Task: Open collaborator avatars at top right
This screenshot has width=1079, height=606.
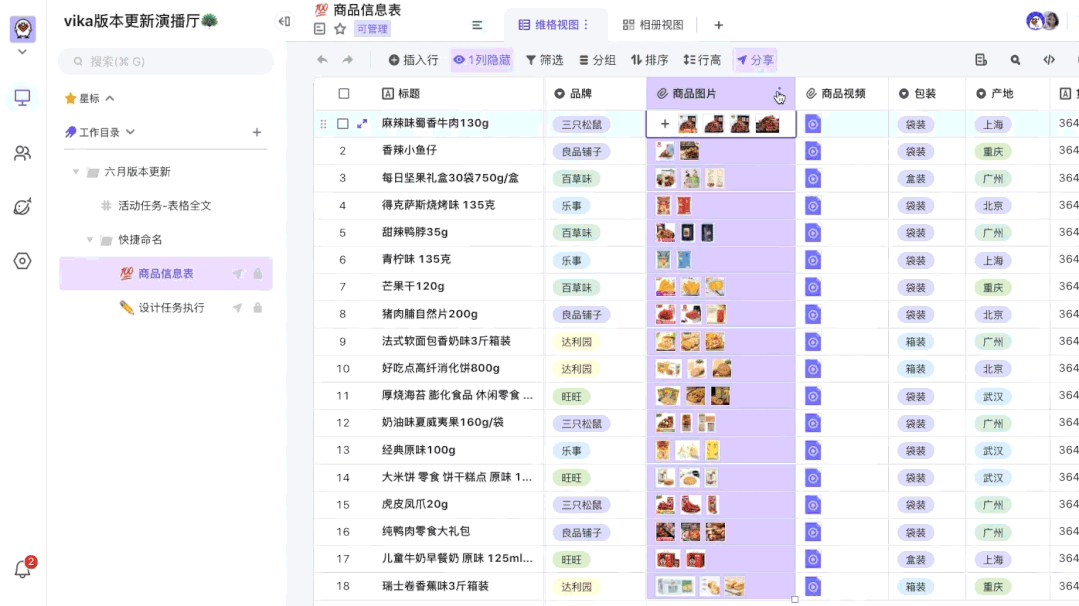Action: coord(1042,21)
